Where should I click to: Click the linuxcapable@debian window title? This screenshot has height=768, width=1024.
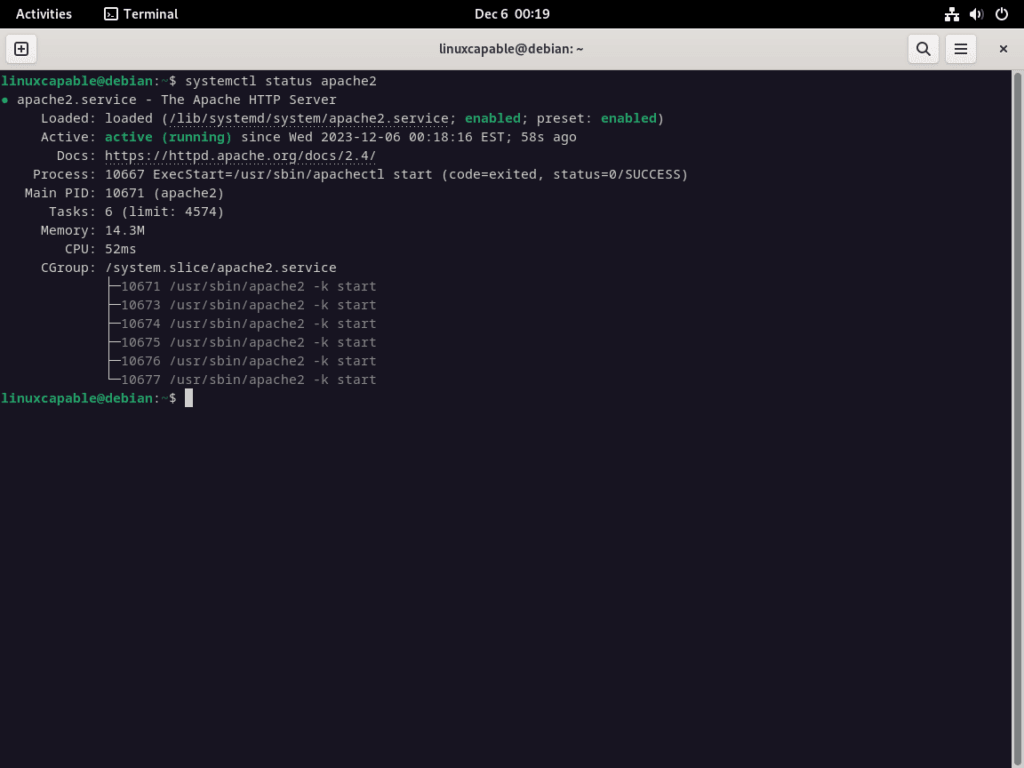point(511,48)
